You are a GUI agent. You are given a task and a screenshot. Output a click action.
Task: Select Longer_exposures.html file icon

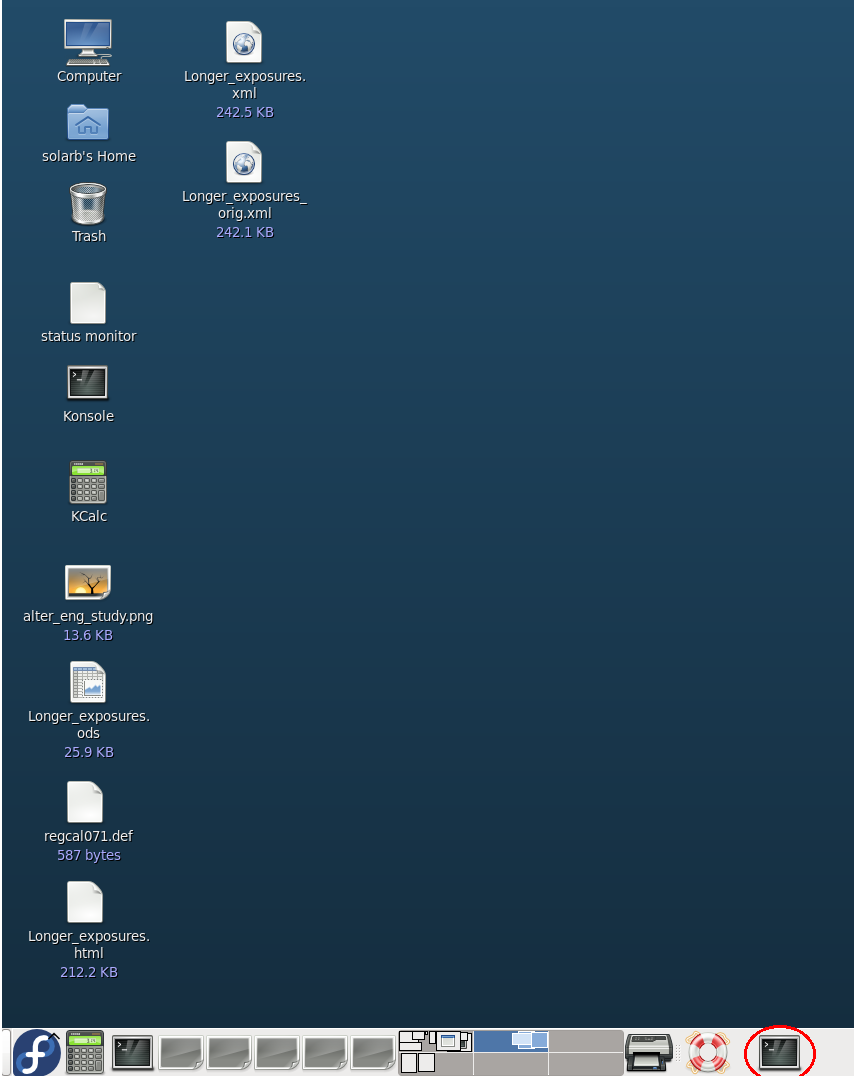click(x=85, y=902)
